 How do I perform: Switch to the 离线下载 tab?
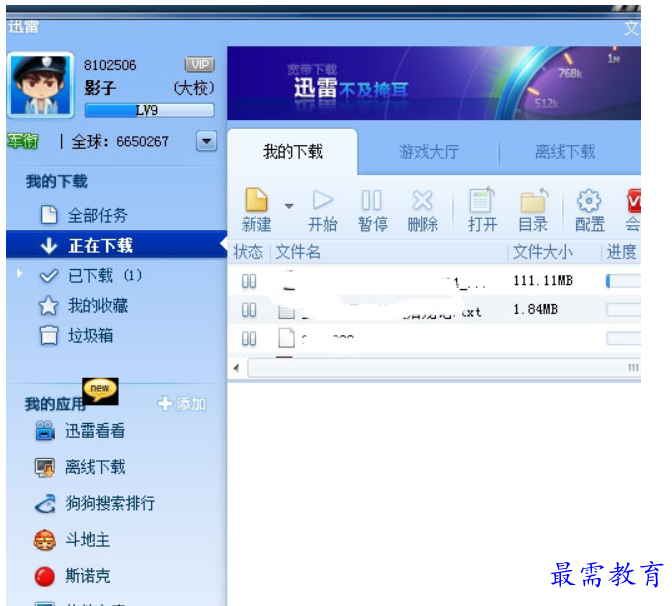(x=565, y=152)
